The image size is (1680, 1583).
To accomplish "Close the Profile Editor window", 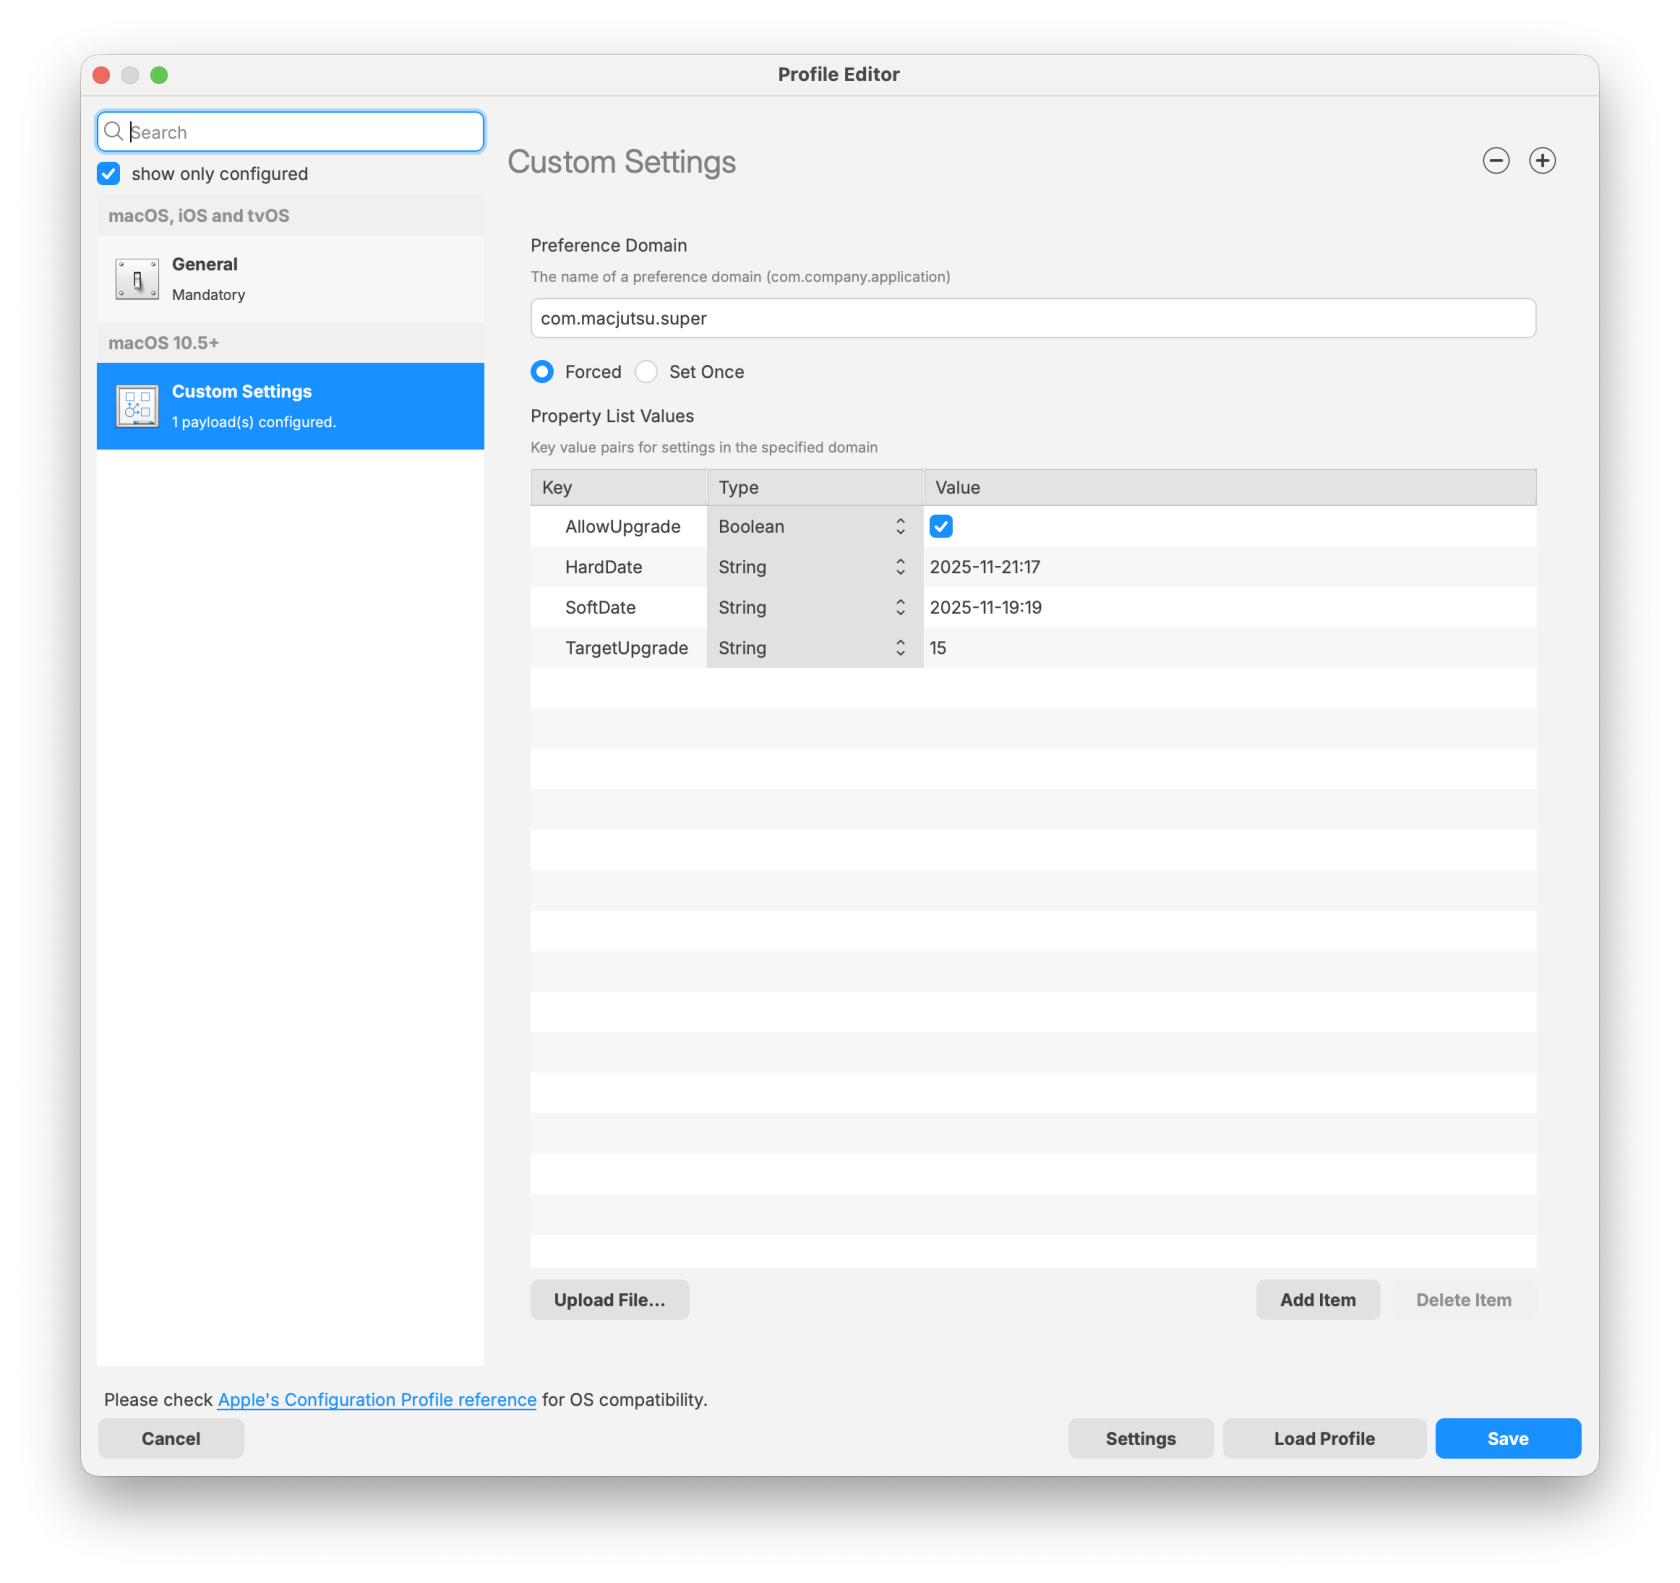I will (101, 75).
